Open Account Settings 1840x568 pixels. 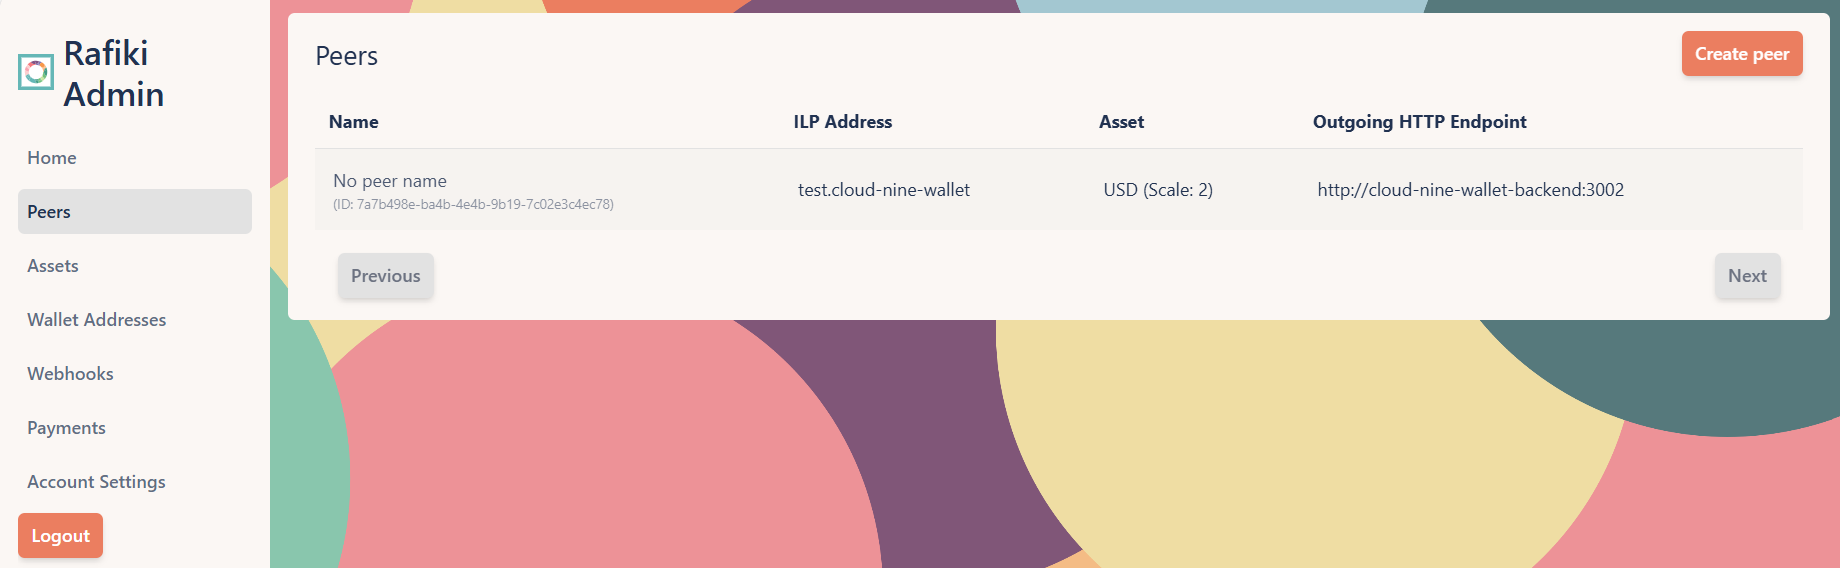click(x=96, y=482)
